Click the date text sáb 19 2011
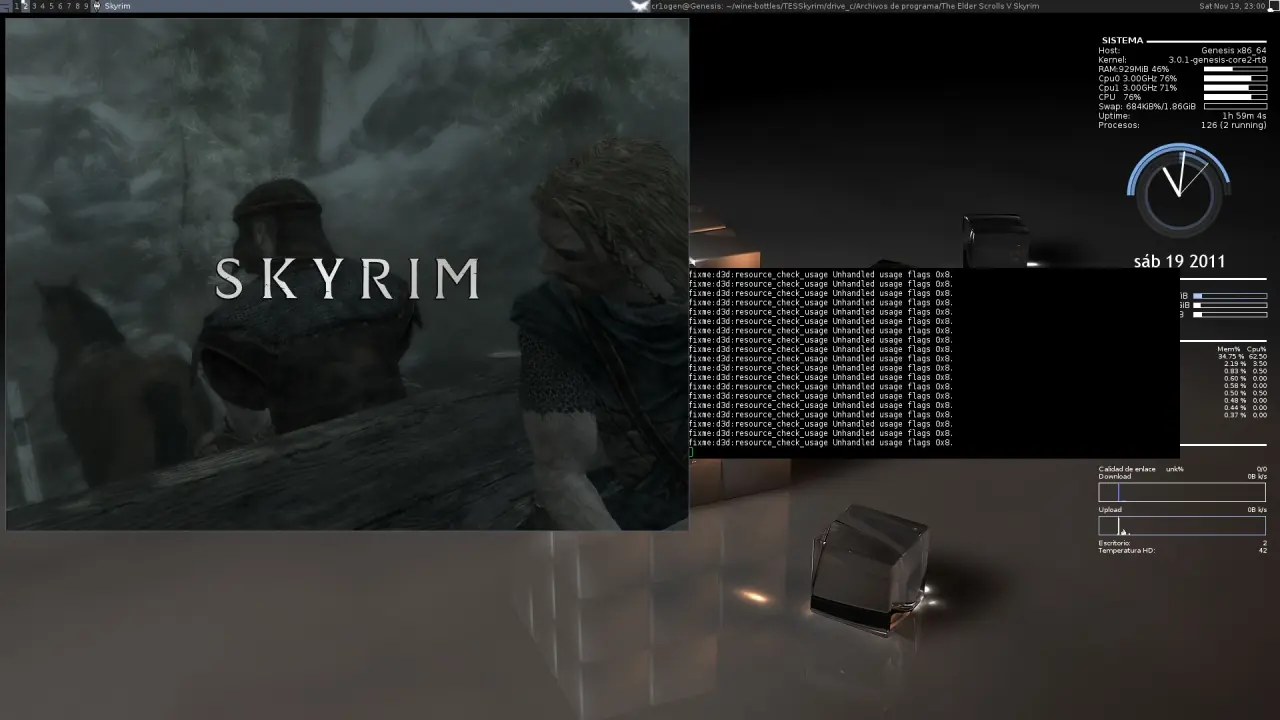1280x720 pixels. coord(1179,262)
